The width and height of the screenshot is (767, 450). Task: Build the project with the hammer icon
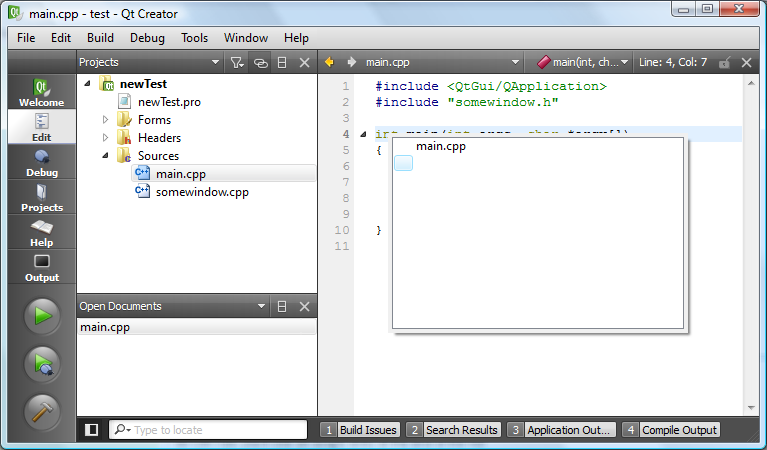click(42, 412)
